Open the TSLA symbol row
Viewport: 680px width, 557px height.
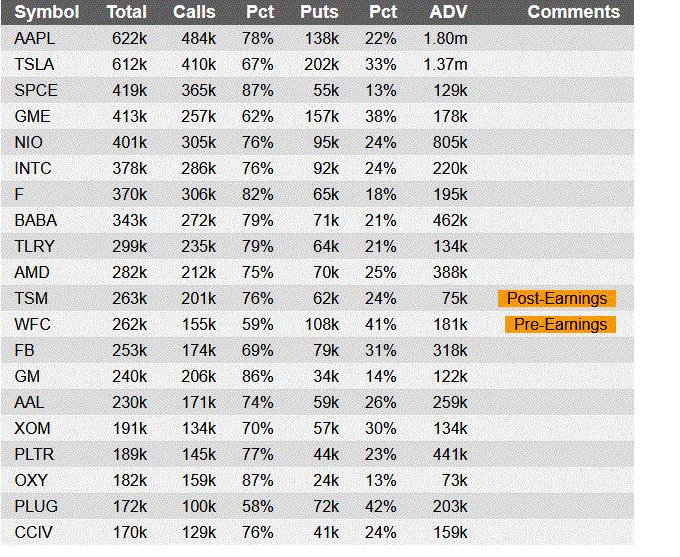click(35, 64)
